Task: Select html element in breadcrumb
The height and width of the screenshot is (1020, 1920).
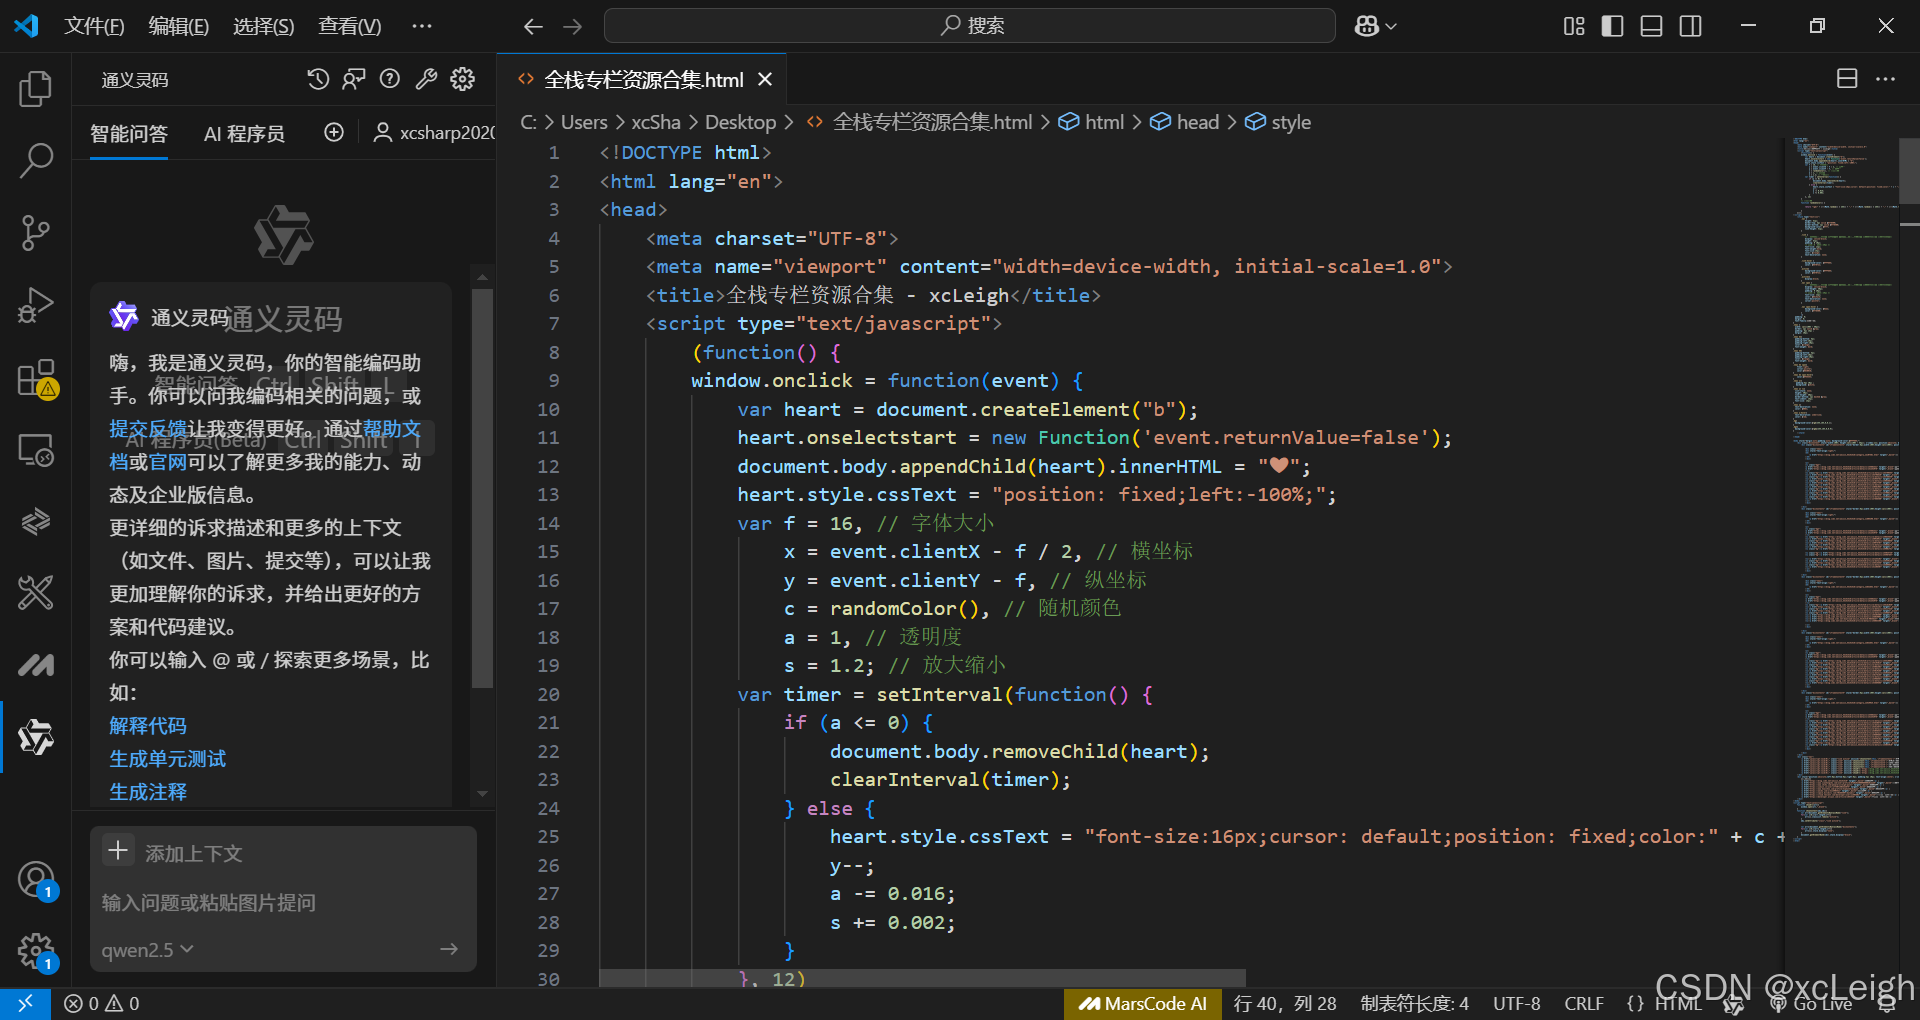Action: 1092,122
